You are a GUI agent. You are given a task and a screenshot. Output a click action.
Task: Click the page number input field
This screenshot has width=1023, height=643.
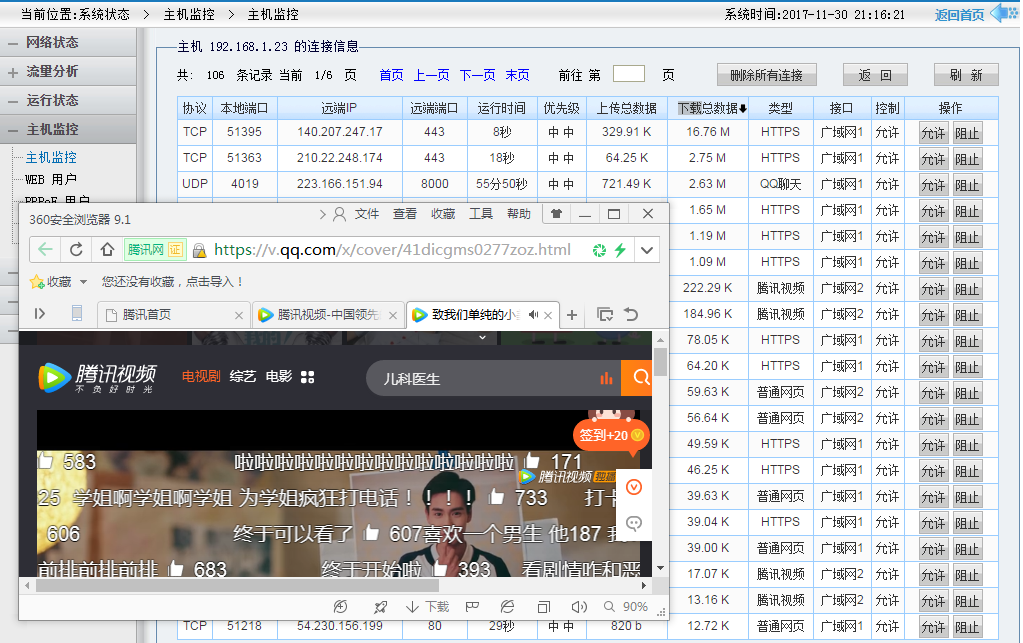629,74
